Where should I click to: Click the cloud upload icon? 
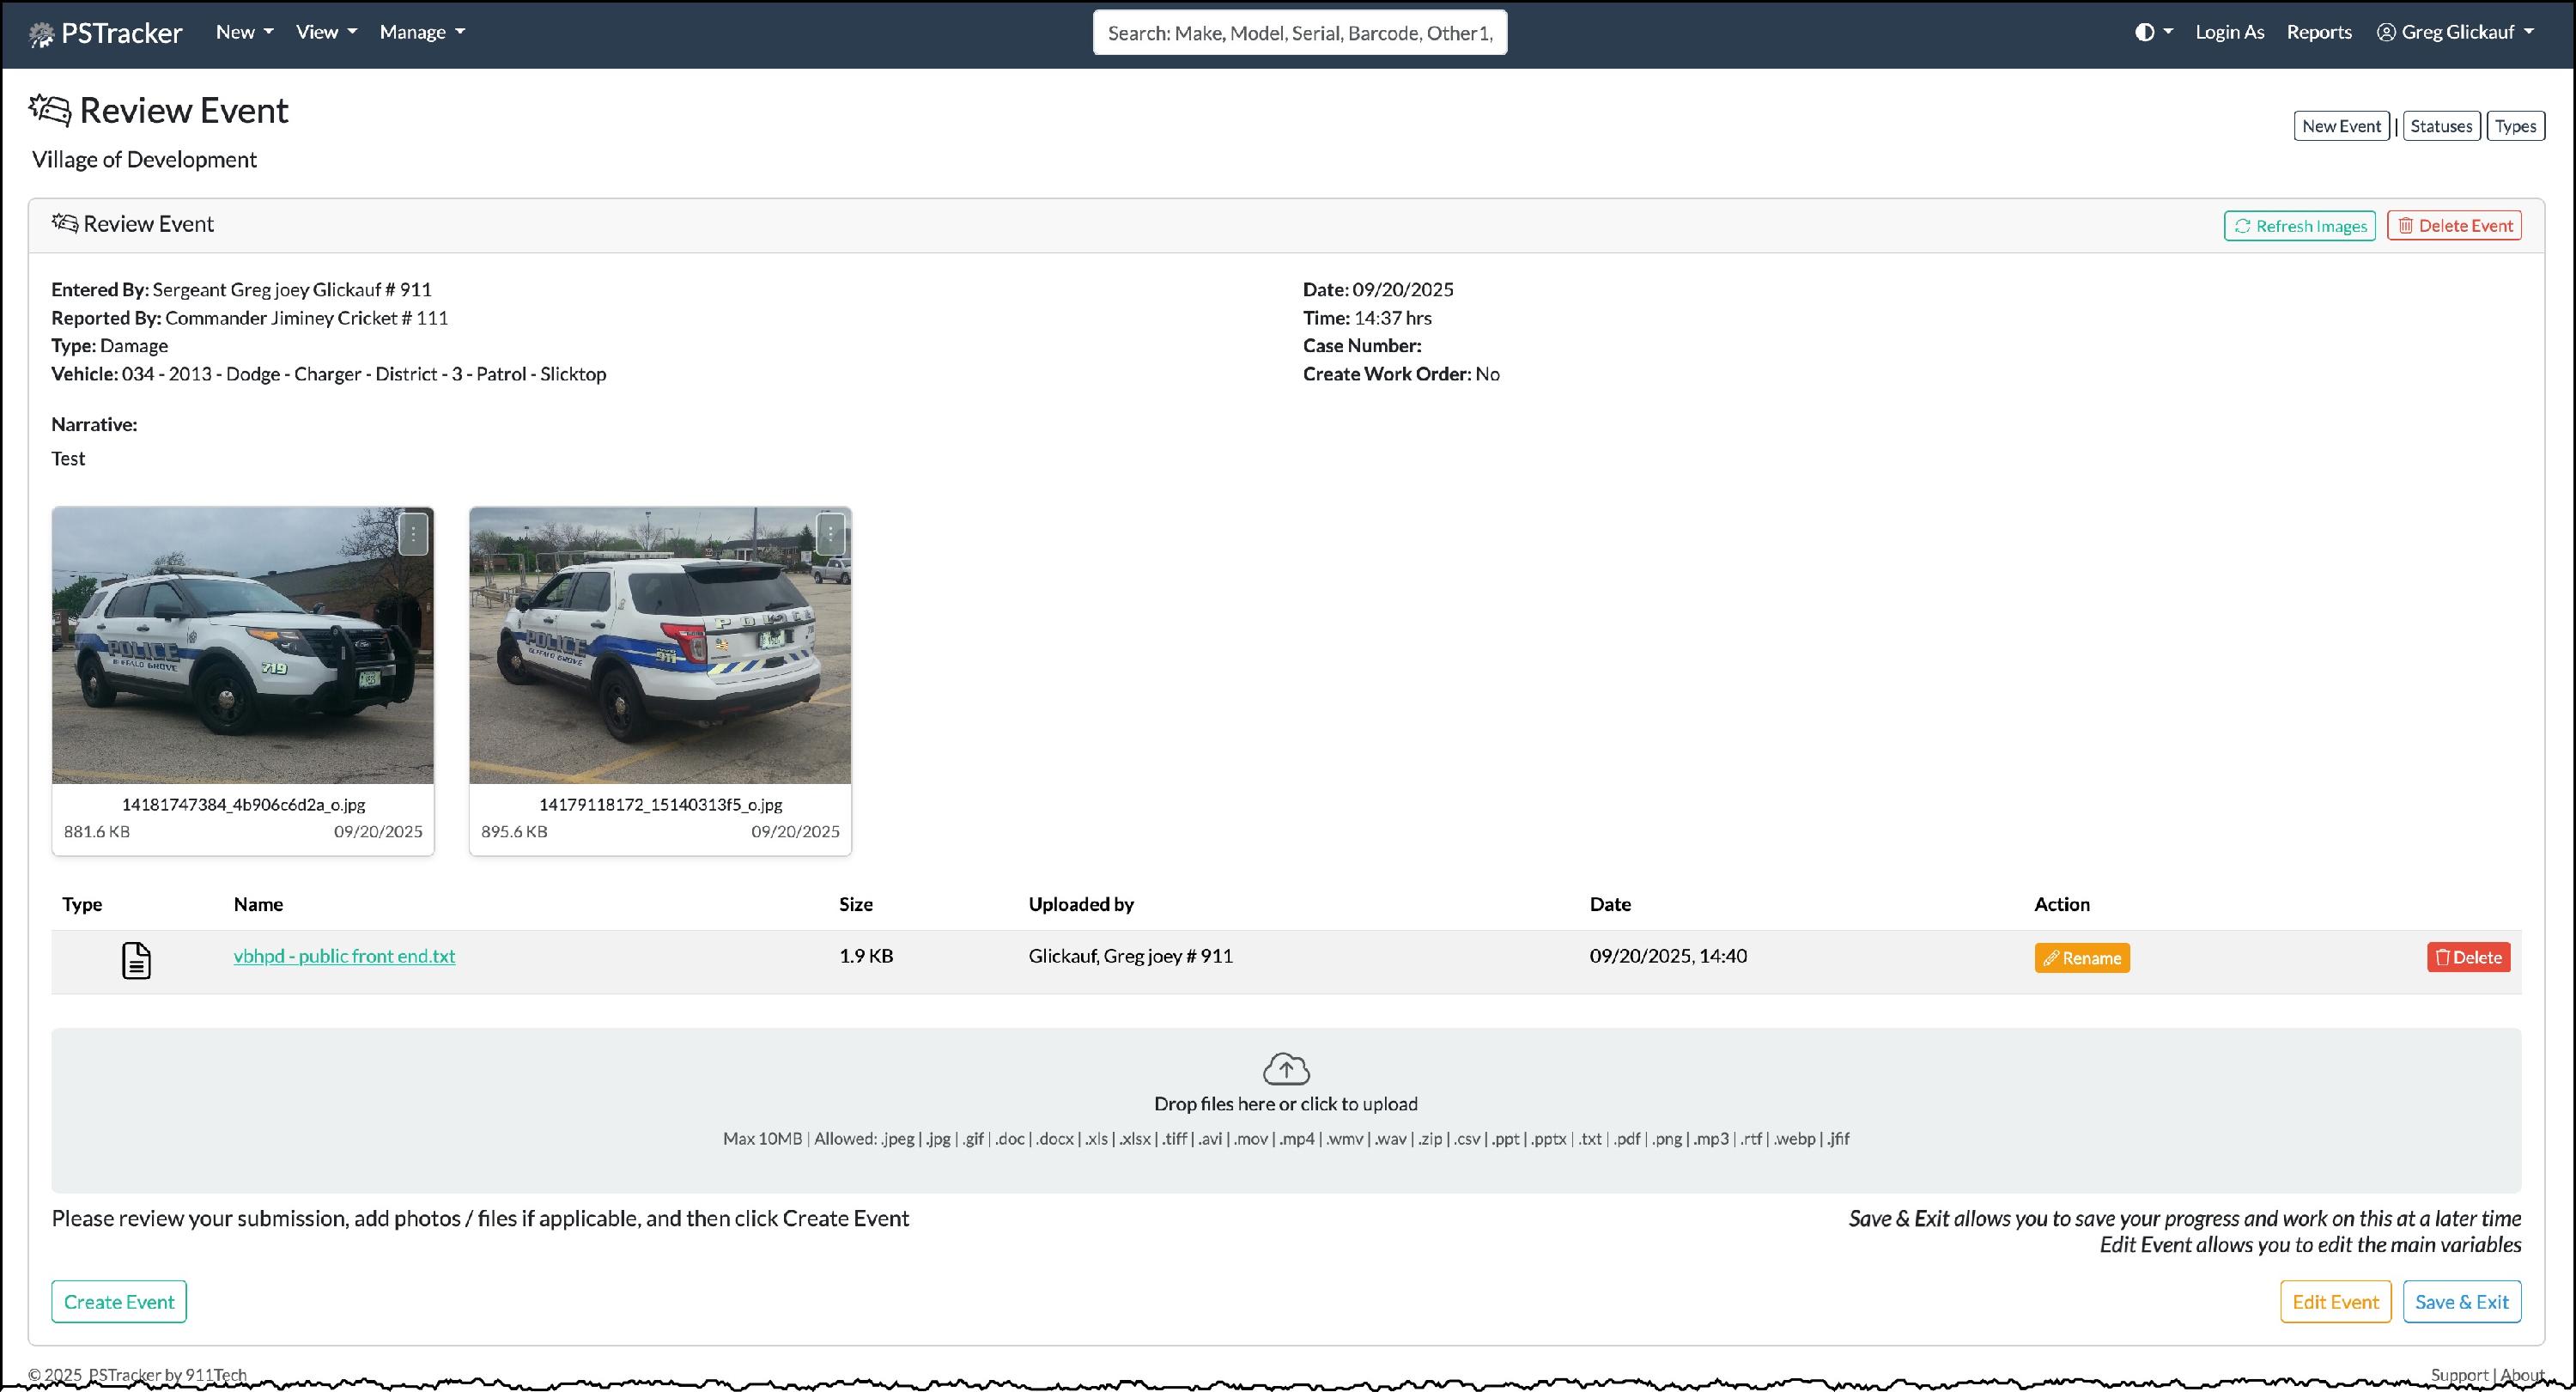[1286, 1069]
